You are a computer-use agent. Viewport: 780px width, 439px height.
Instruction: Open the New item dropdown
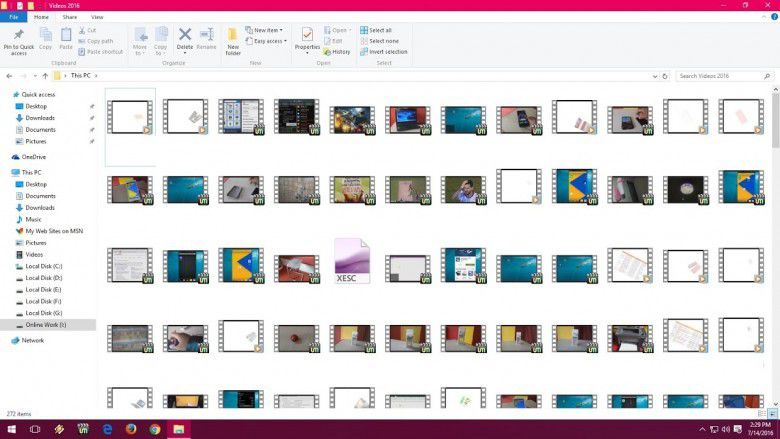click(265, 30)
